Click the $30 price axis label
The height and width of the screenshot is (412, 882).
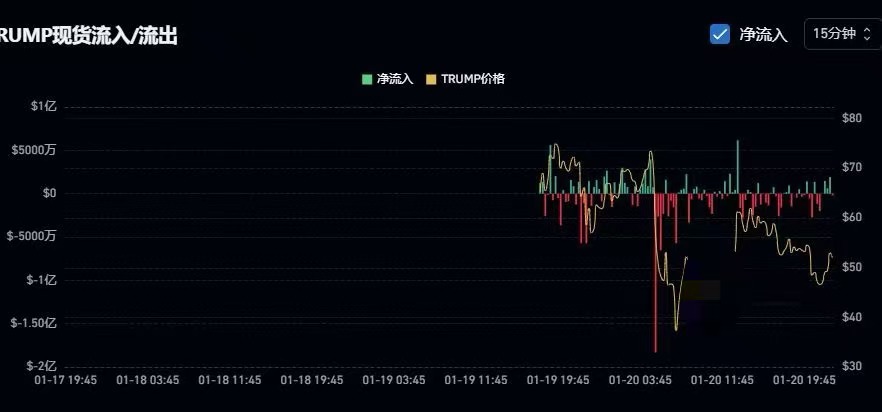(x=852, y=366)
